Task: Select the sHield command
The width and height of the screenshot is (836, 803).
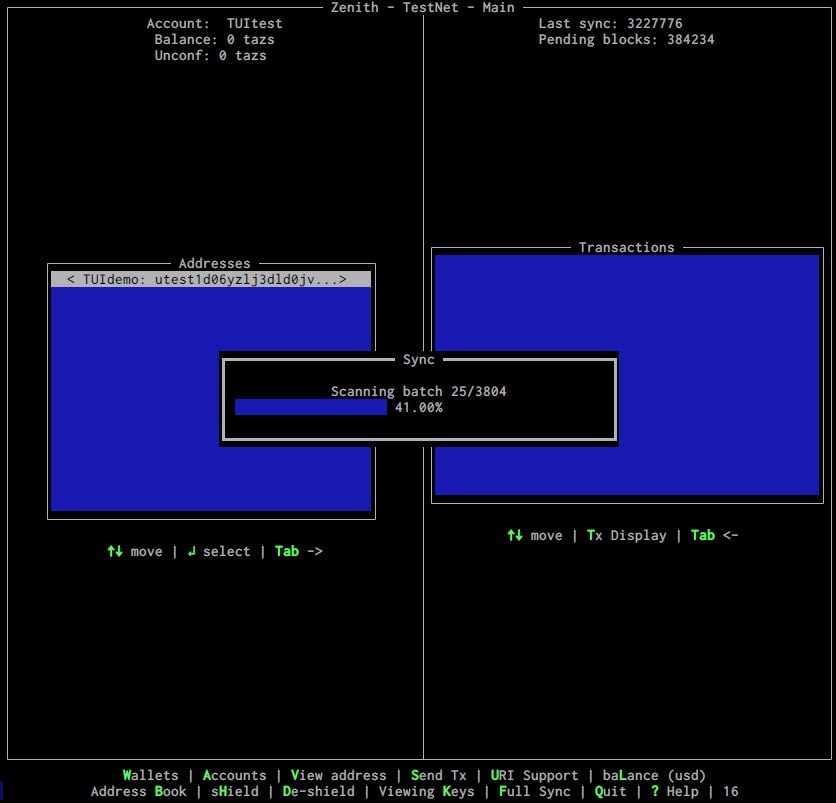Action: click(234, 791)
